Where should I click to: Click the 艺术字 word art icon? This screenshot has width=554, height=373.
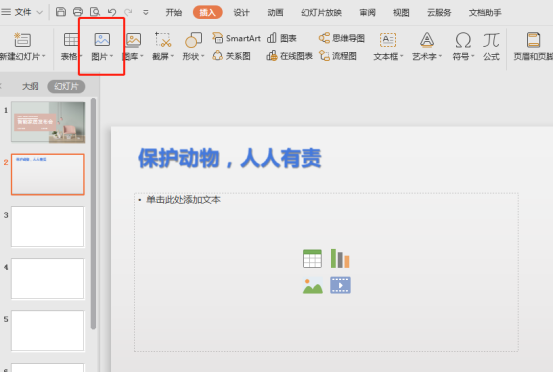tap(427, 40)
